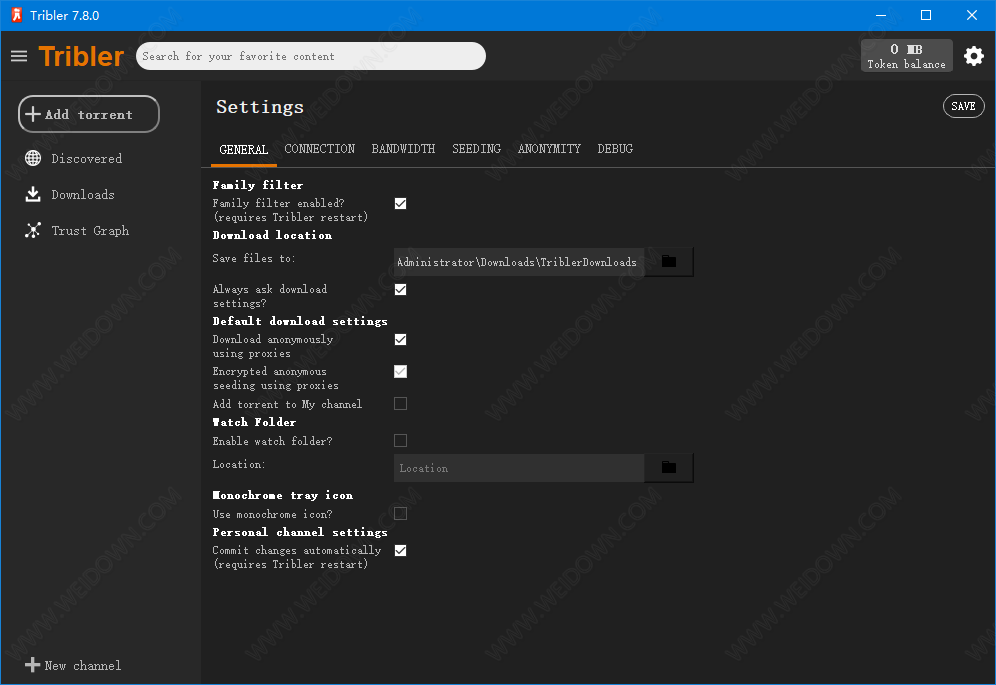Open the Token balance display
This screenshot has height=685, width=996.
[906, 56]
